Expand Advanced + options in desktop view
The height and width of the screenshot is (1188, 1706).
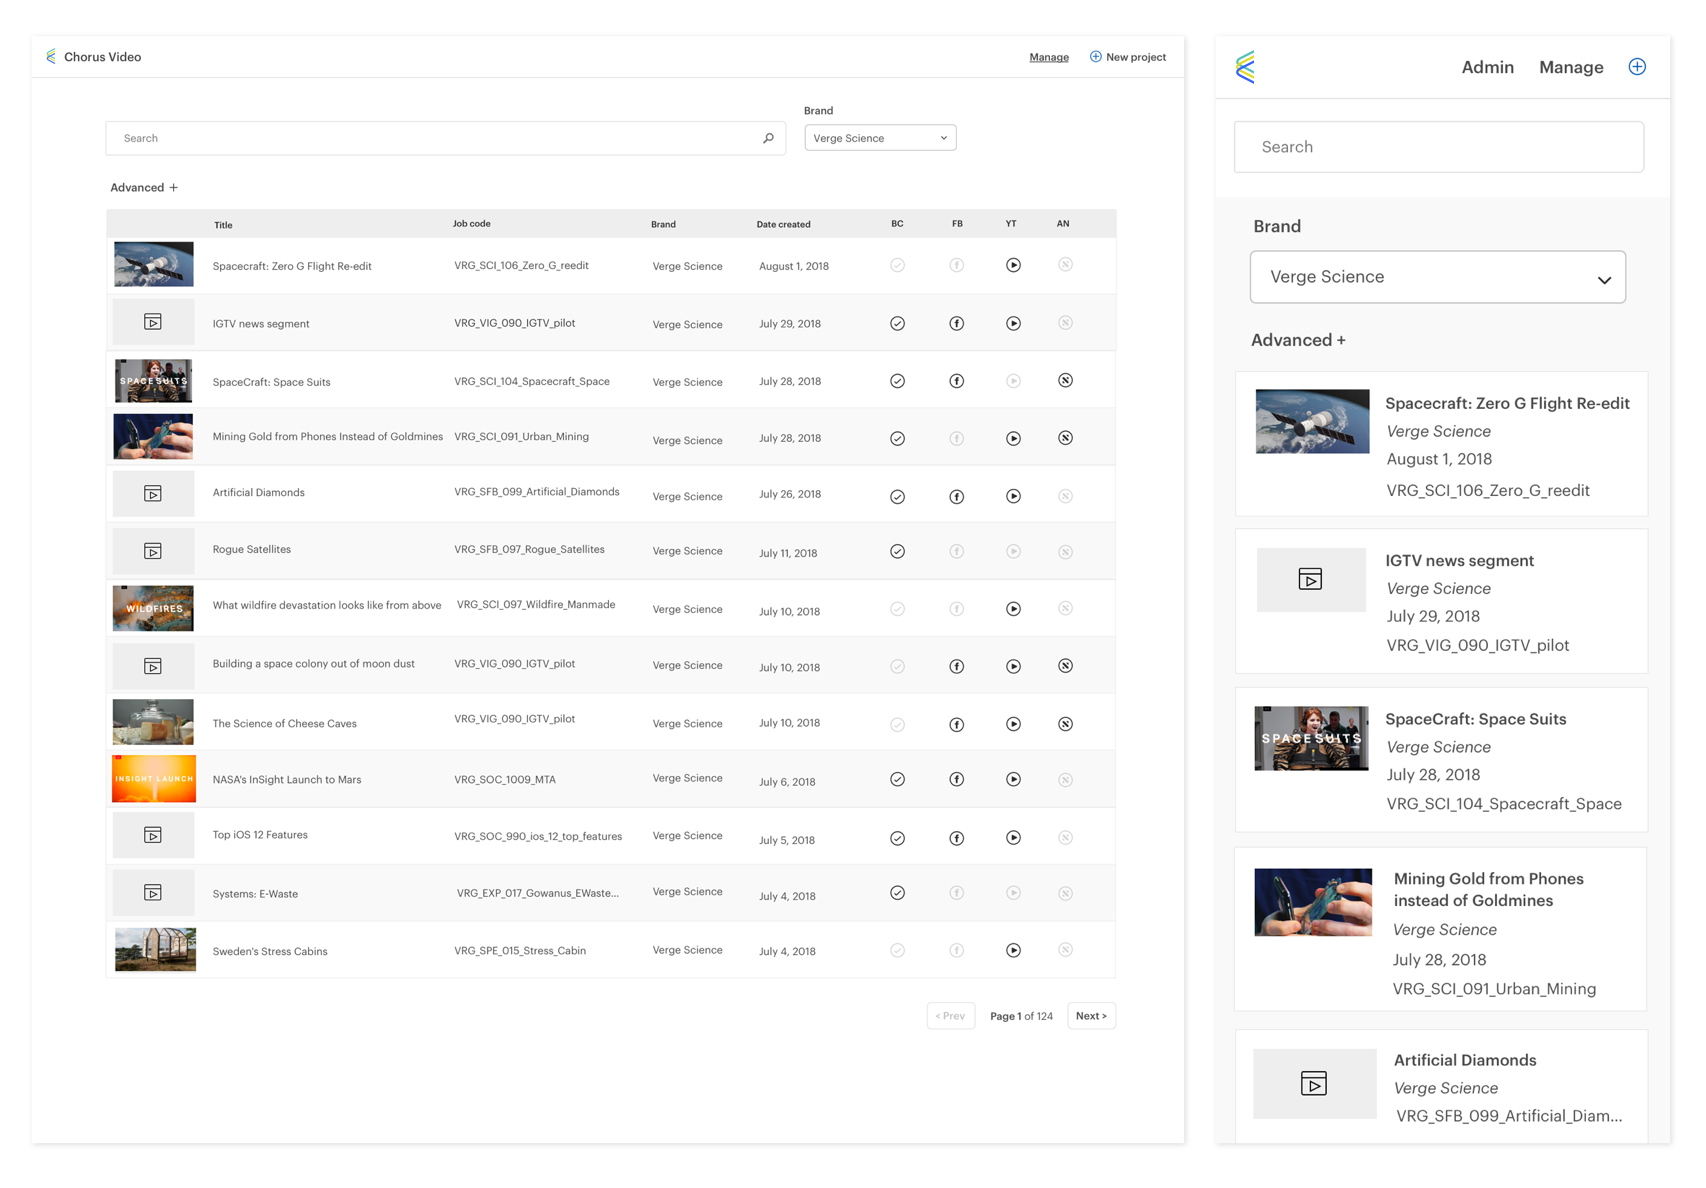pos(144,188)
